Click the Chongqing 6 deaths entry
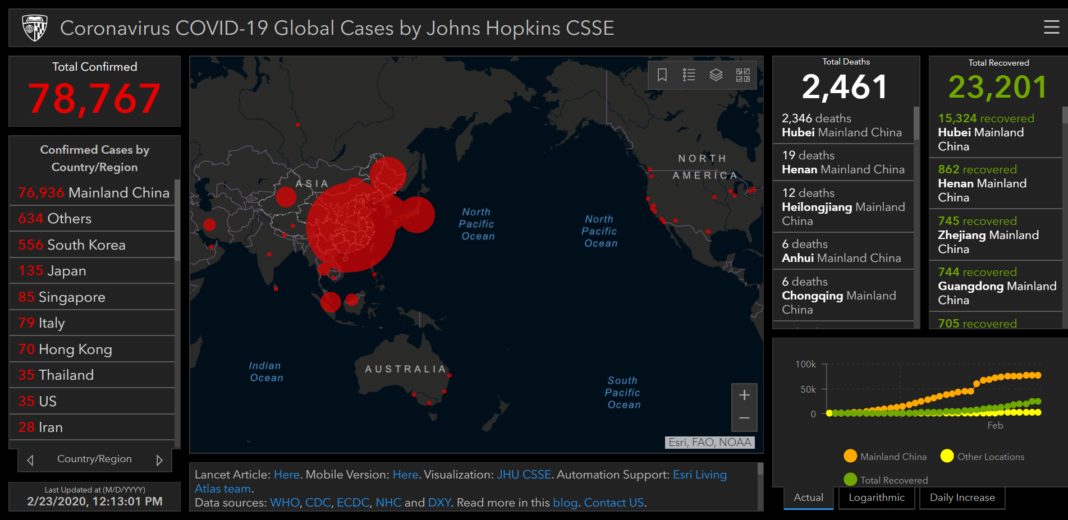1068x520 pixels. click(843, 295)
